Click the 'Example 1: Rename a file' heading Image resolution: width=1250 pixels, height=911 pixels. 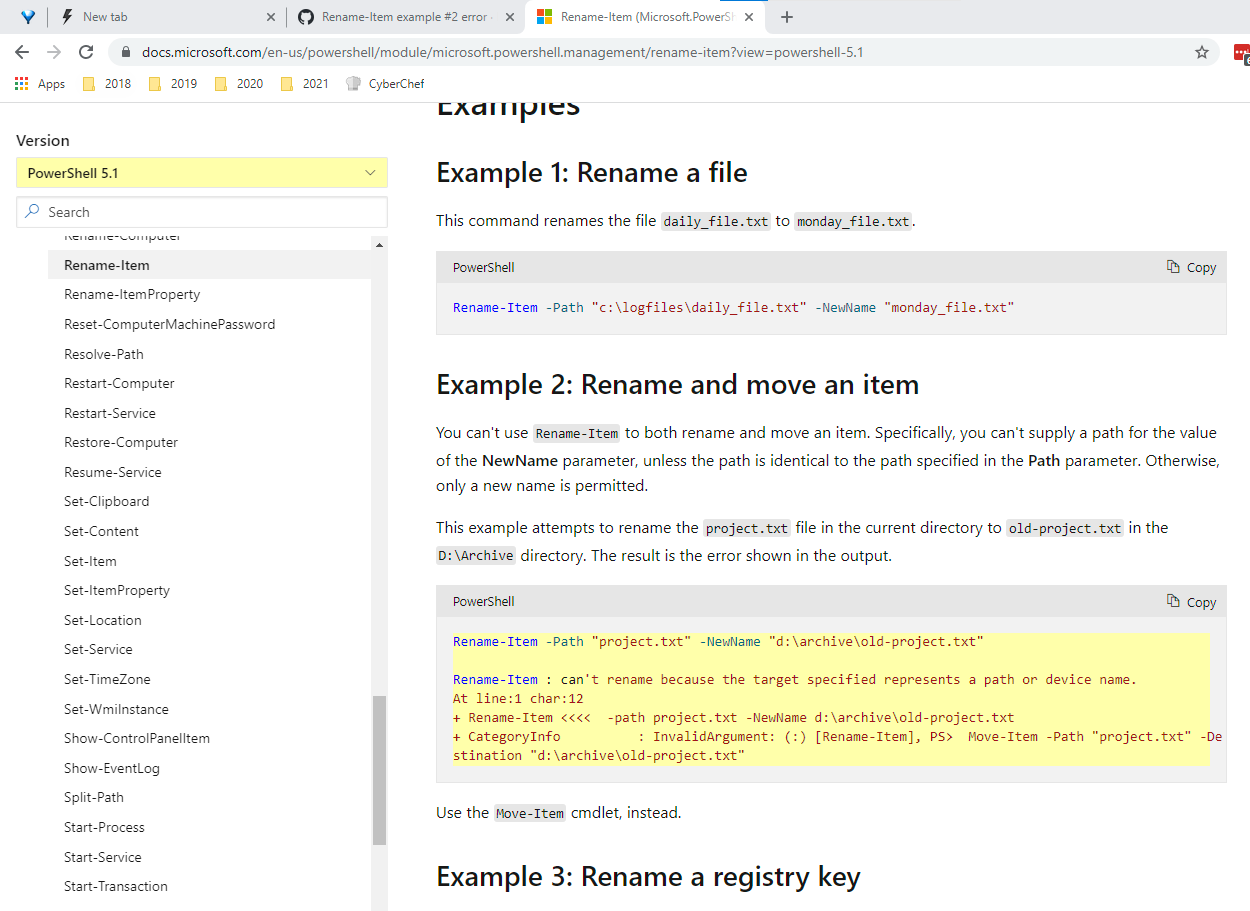click(592, 173)
